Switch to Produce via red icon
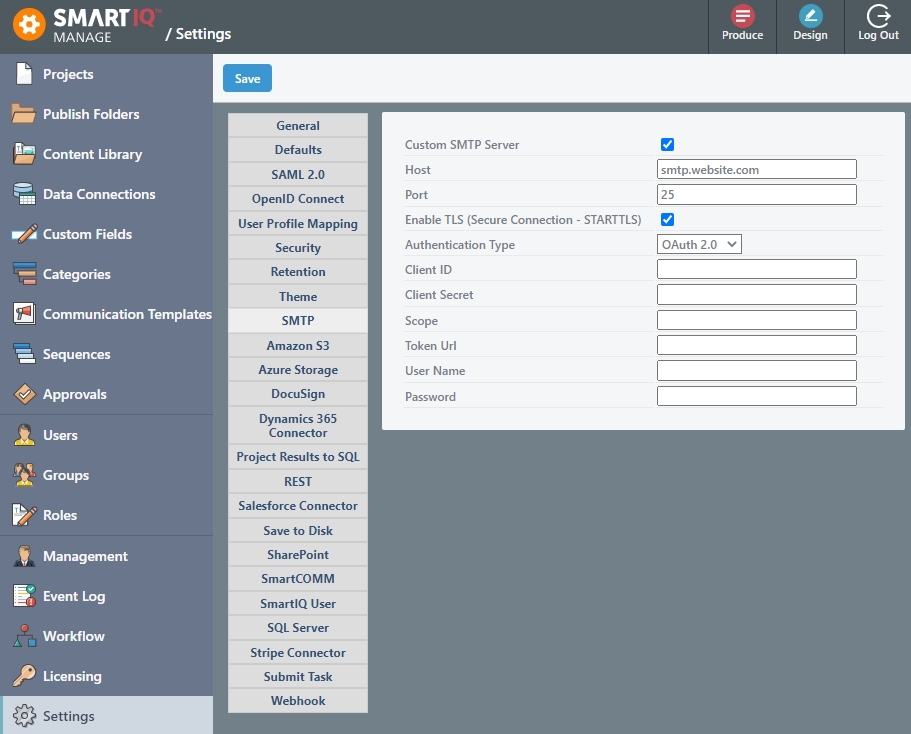This screenshot has width=911, height=734. click(x=743, y=16)
